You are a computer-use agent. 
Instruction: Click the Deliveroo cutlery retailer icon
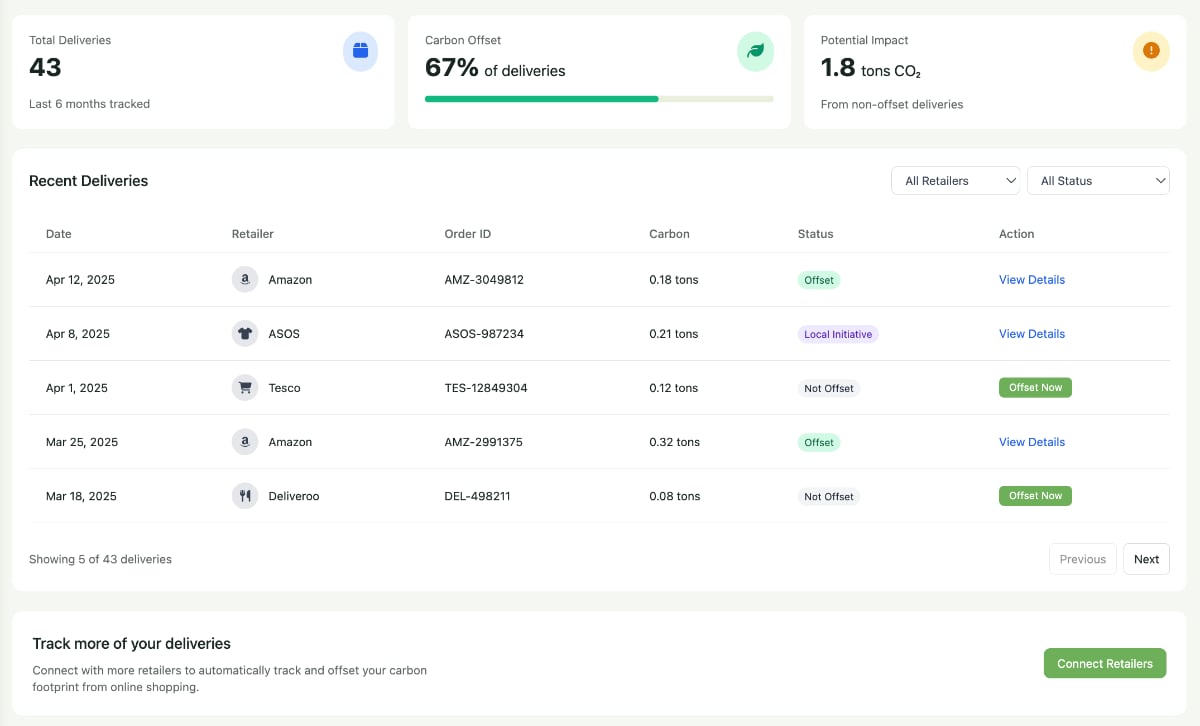click(245, 495)
